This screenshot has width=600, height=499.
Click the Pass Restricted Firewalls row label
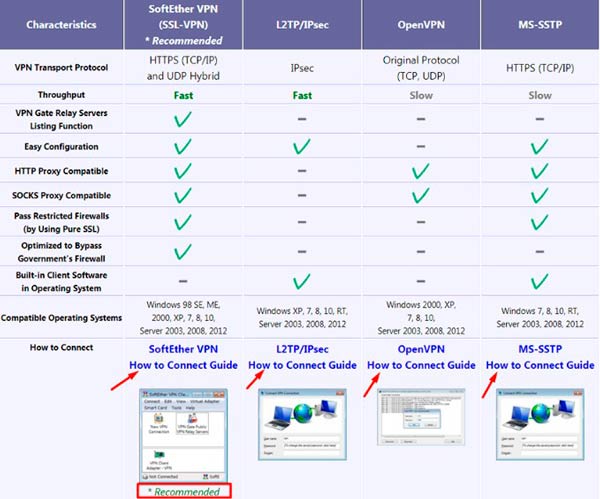[x=61, y=222]
